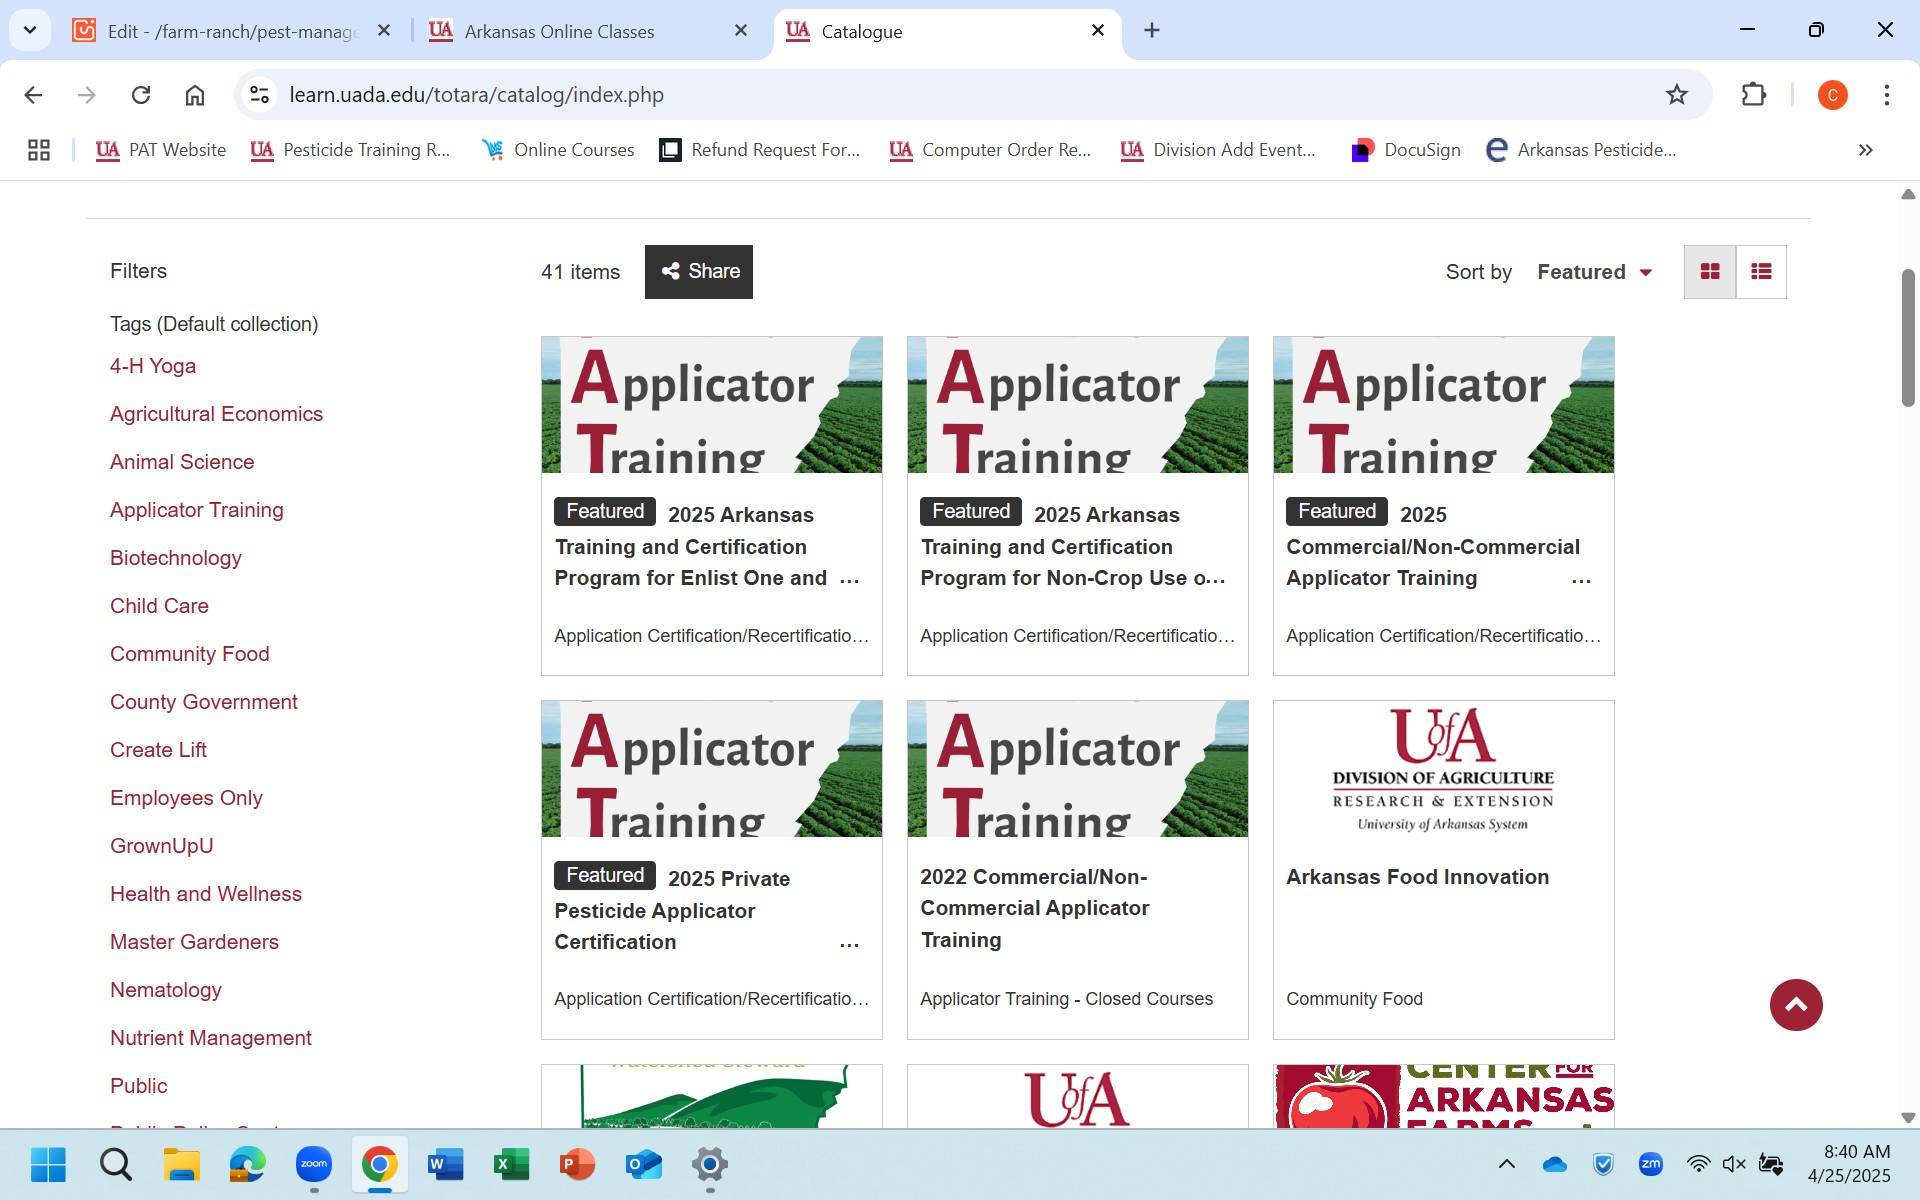Bookmark this page with the star icon

(1677, 95)
